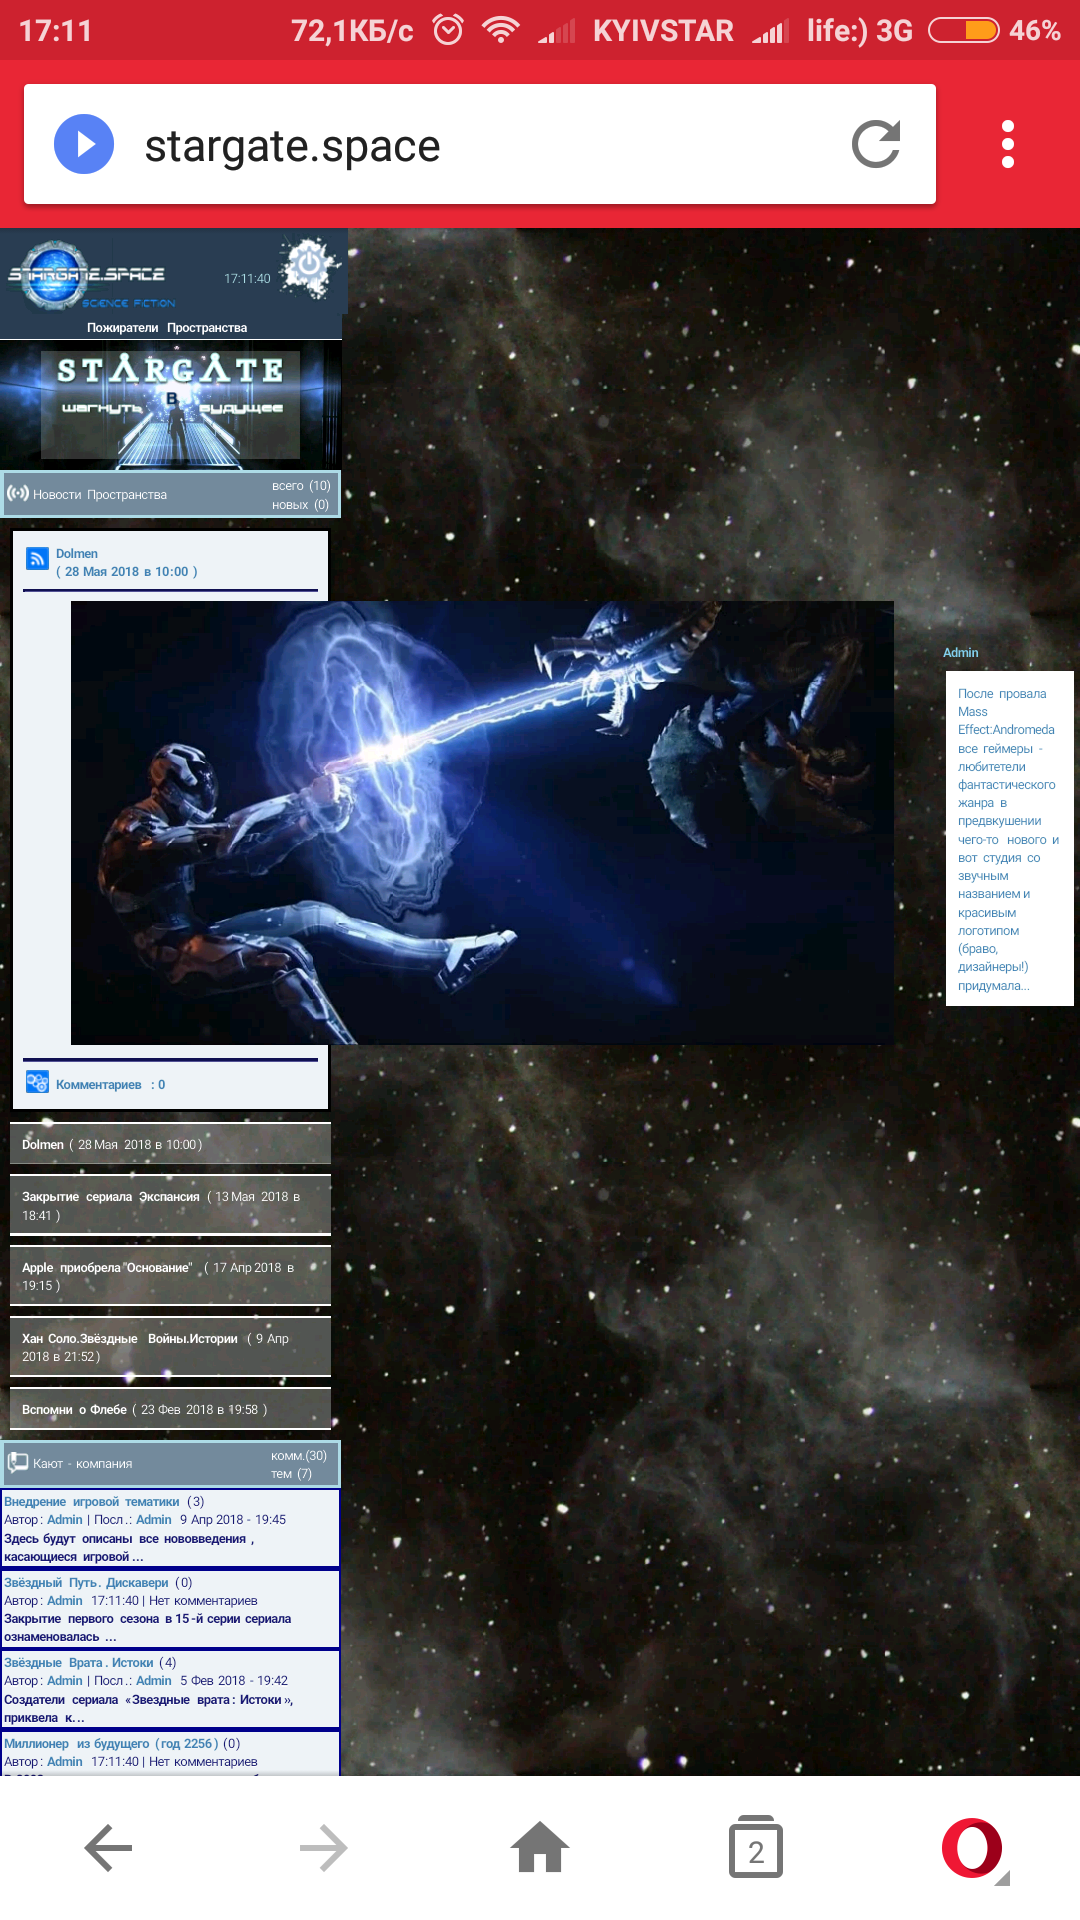This screenshot has width=1080, height=1920.
Task: Open the tabs switcher showing 2
Action: [x=756, y=1848]
